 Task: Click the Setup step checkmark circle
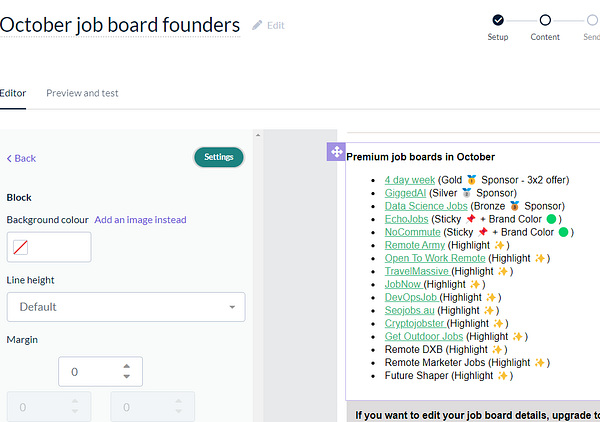pos(498,19)
